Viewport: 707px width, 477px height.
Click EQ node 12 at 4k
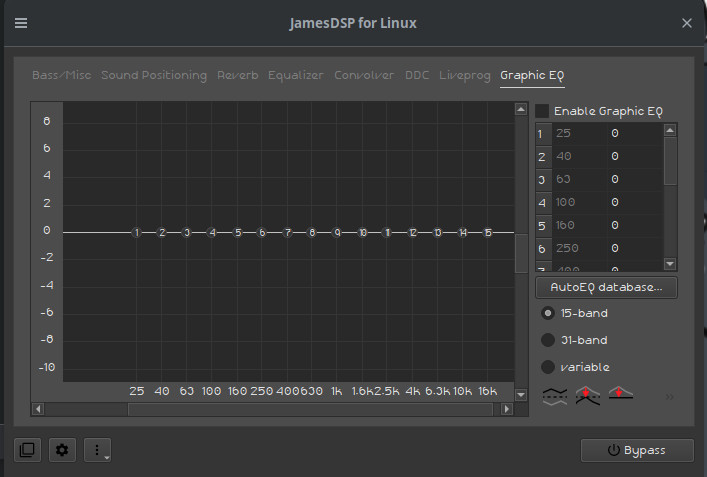coord(413,233)
